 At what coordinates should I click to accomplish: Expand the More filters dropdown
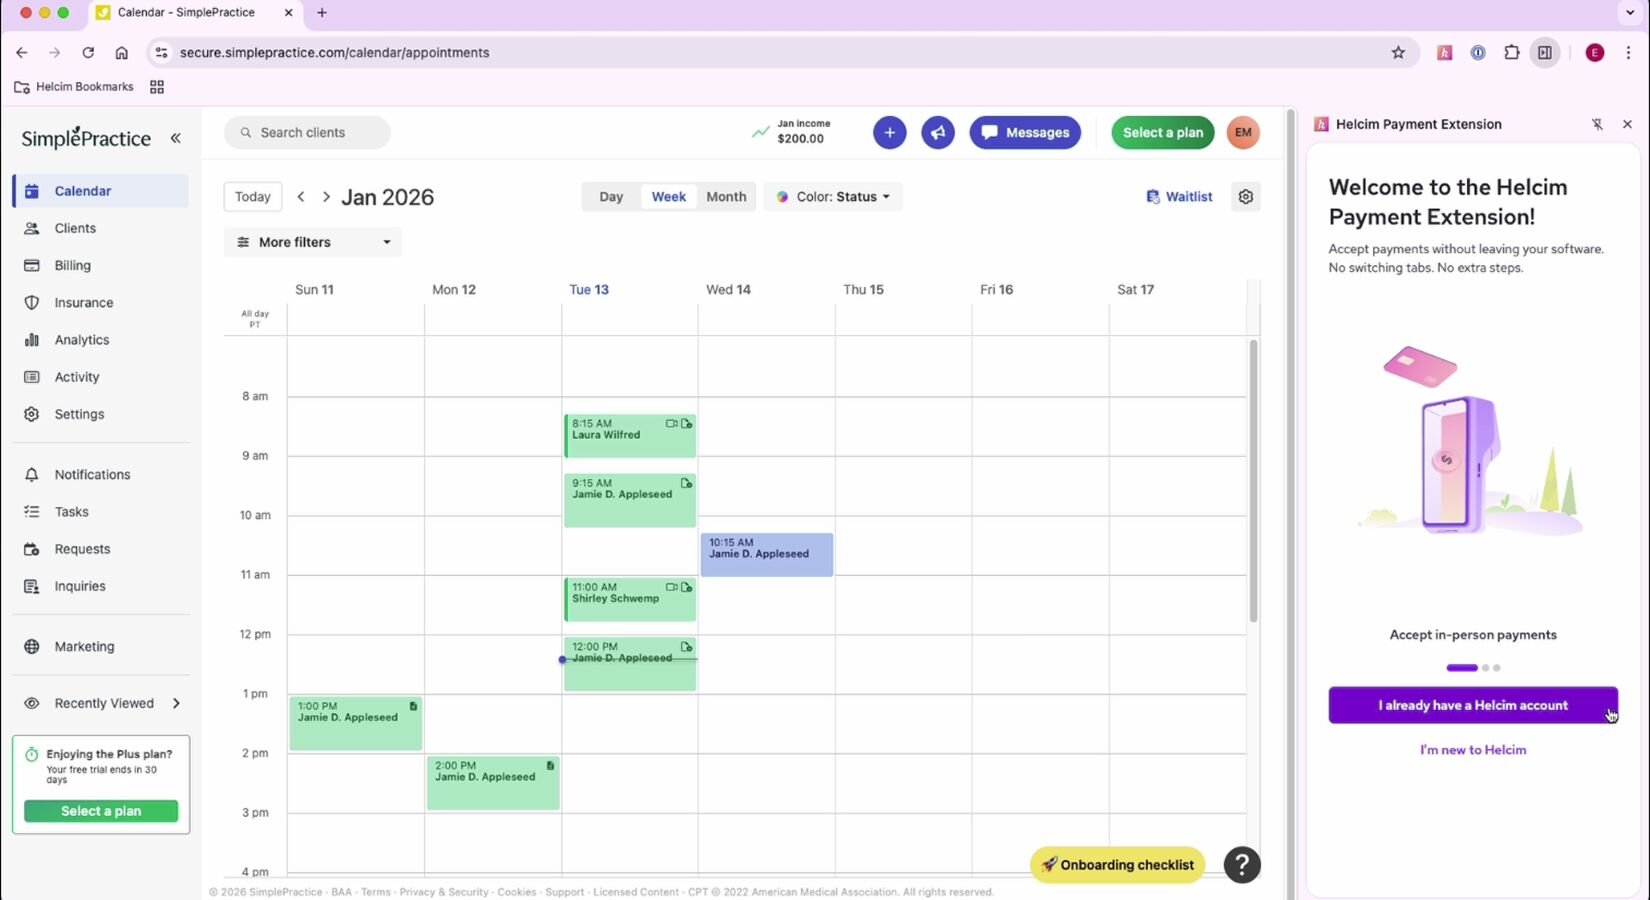(x=313, y=242)
